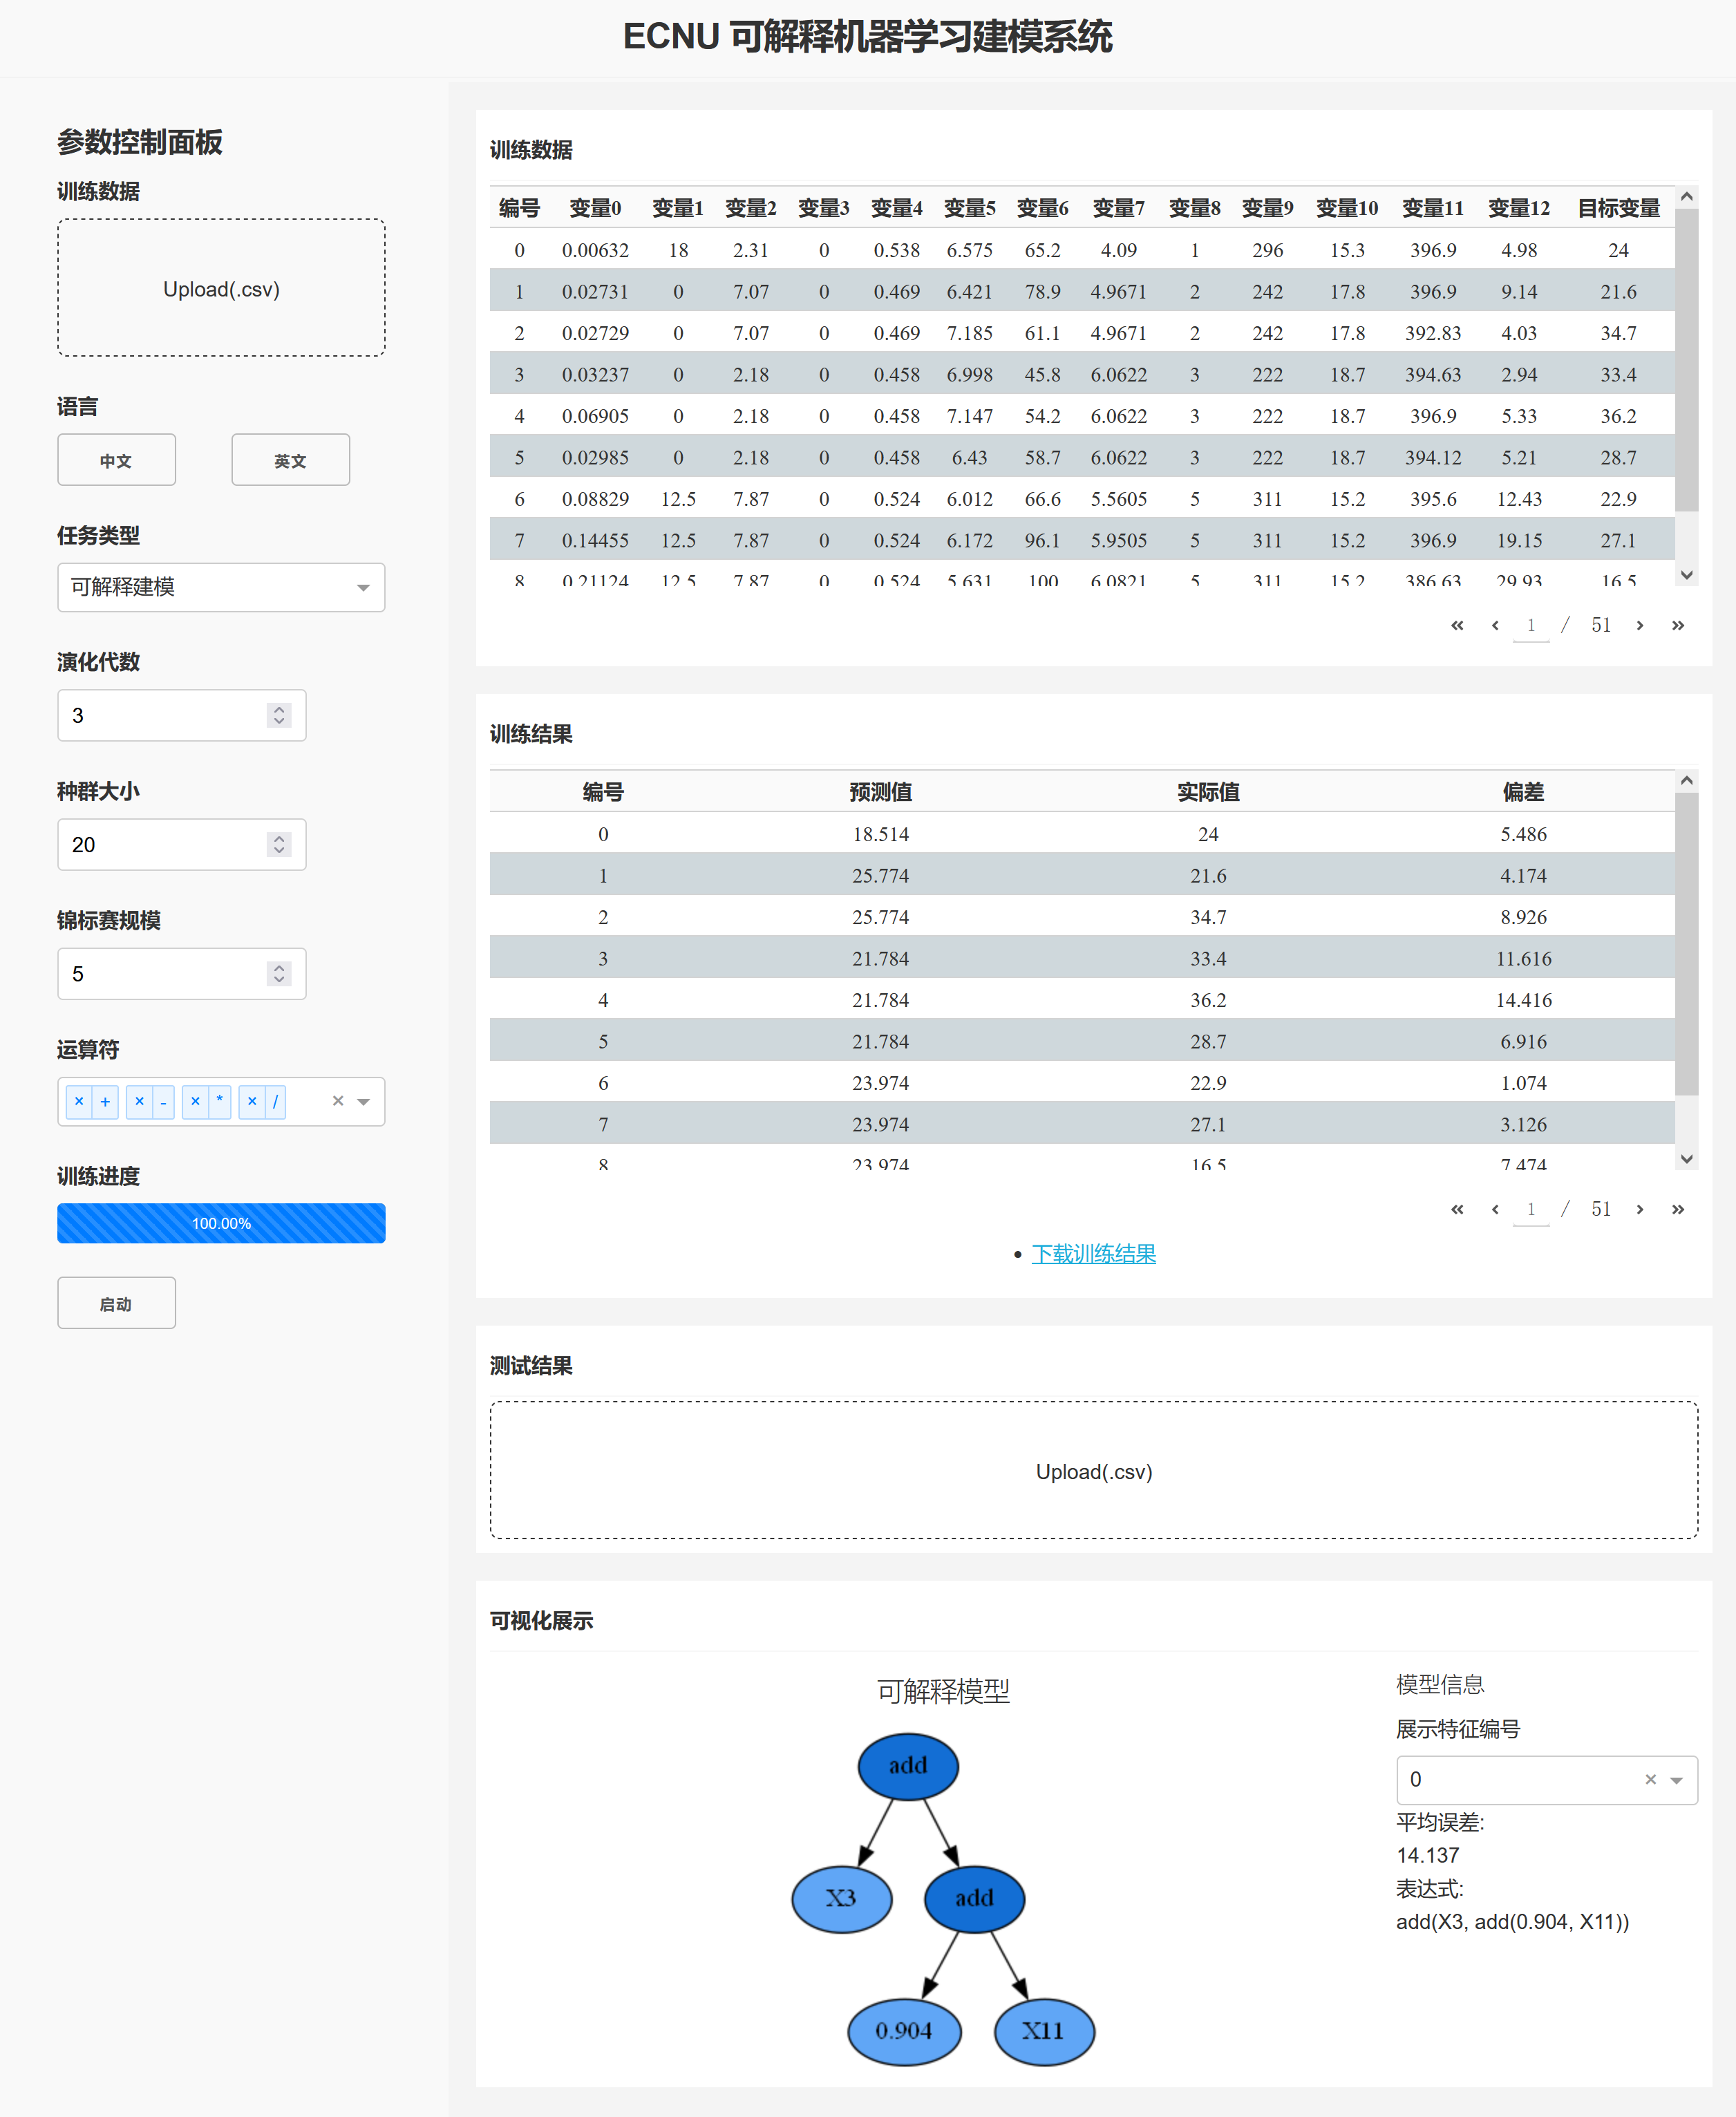Go to first page of training data

click(x=1457, y=625)
